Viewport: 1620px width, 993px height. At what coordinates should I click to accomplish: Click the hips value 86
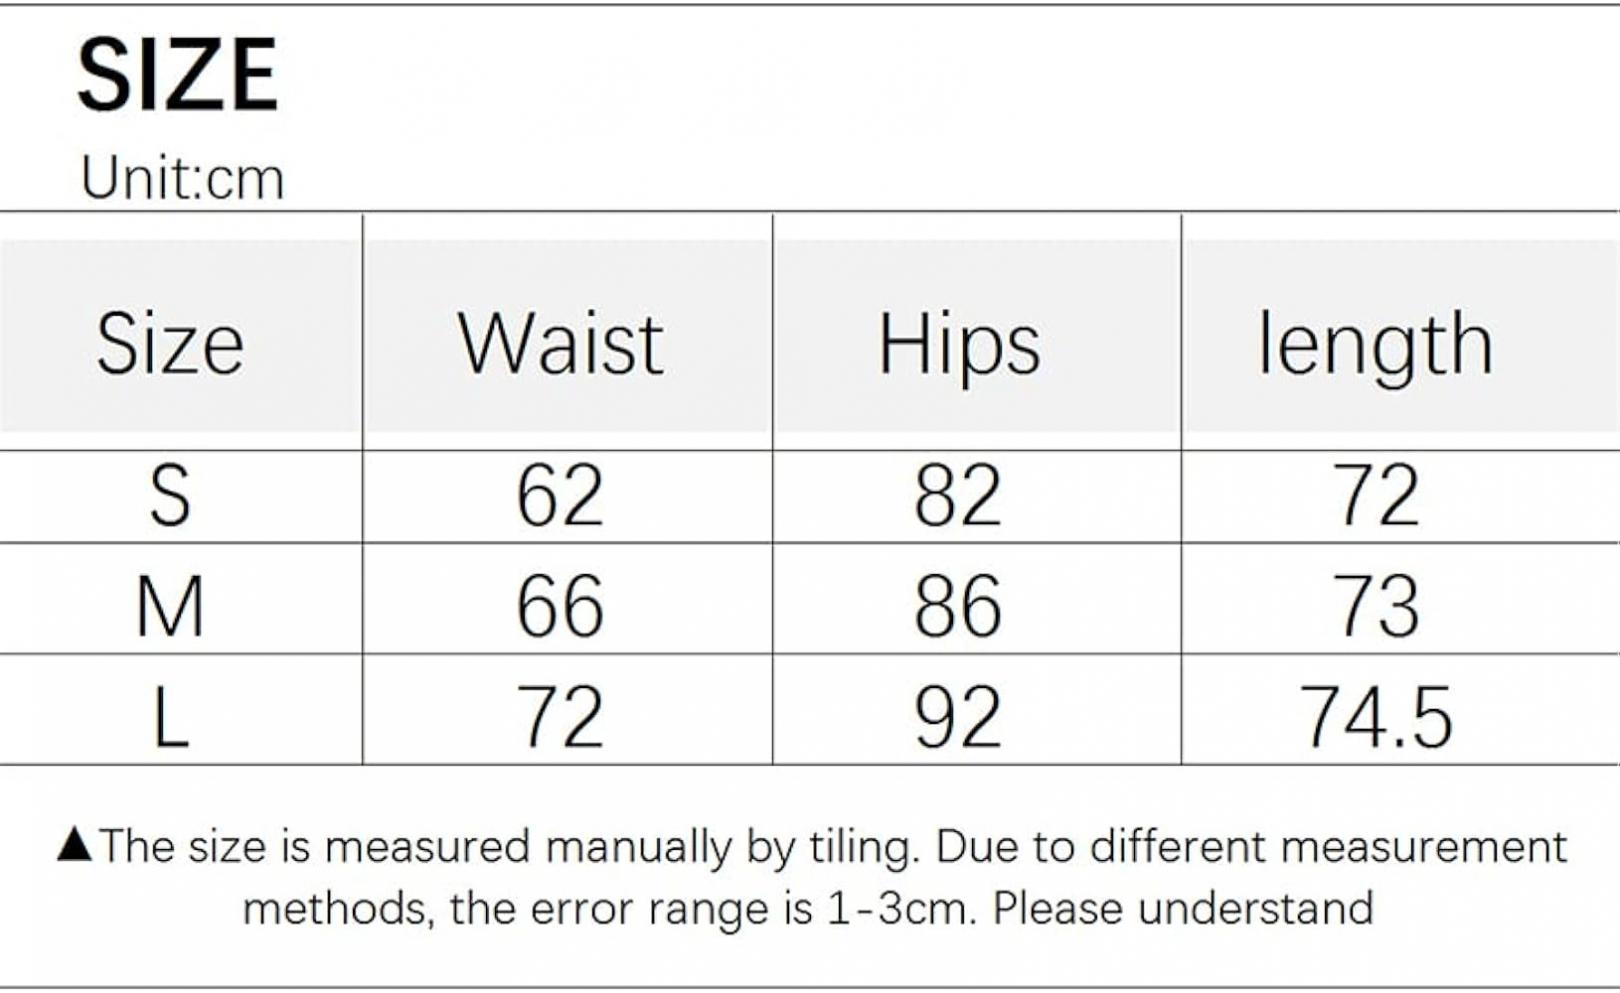pos(958,606)
